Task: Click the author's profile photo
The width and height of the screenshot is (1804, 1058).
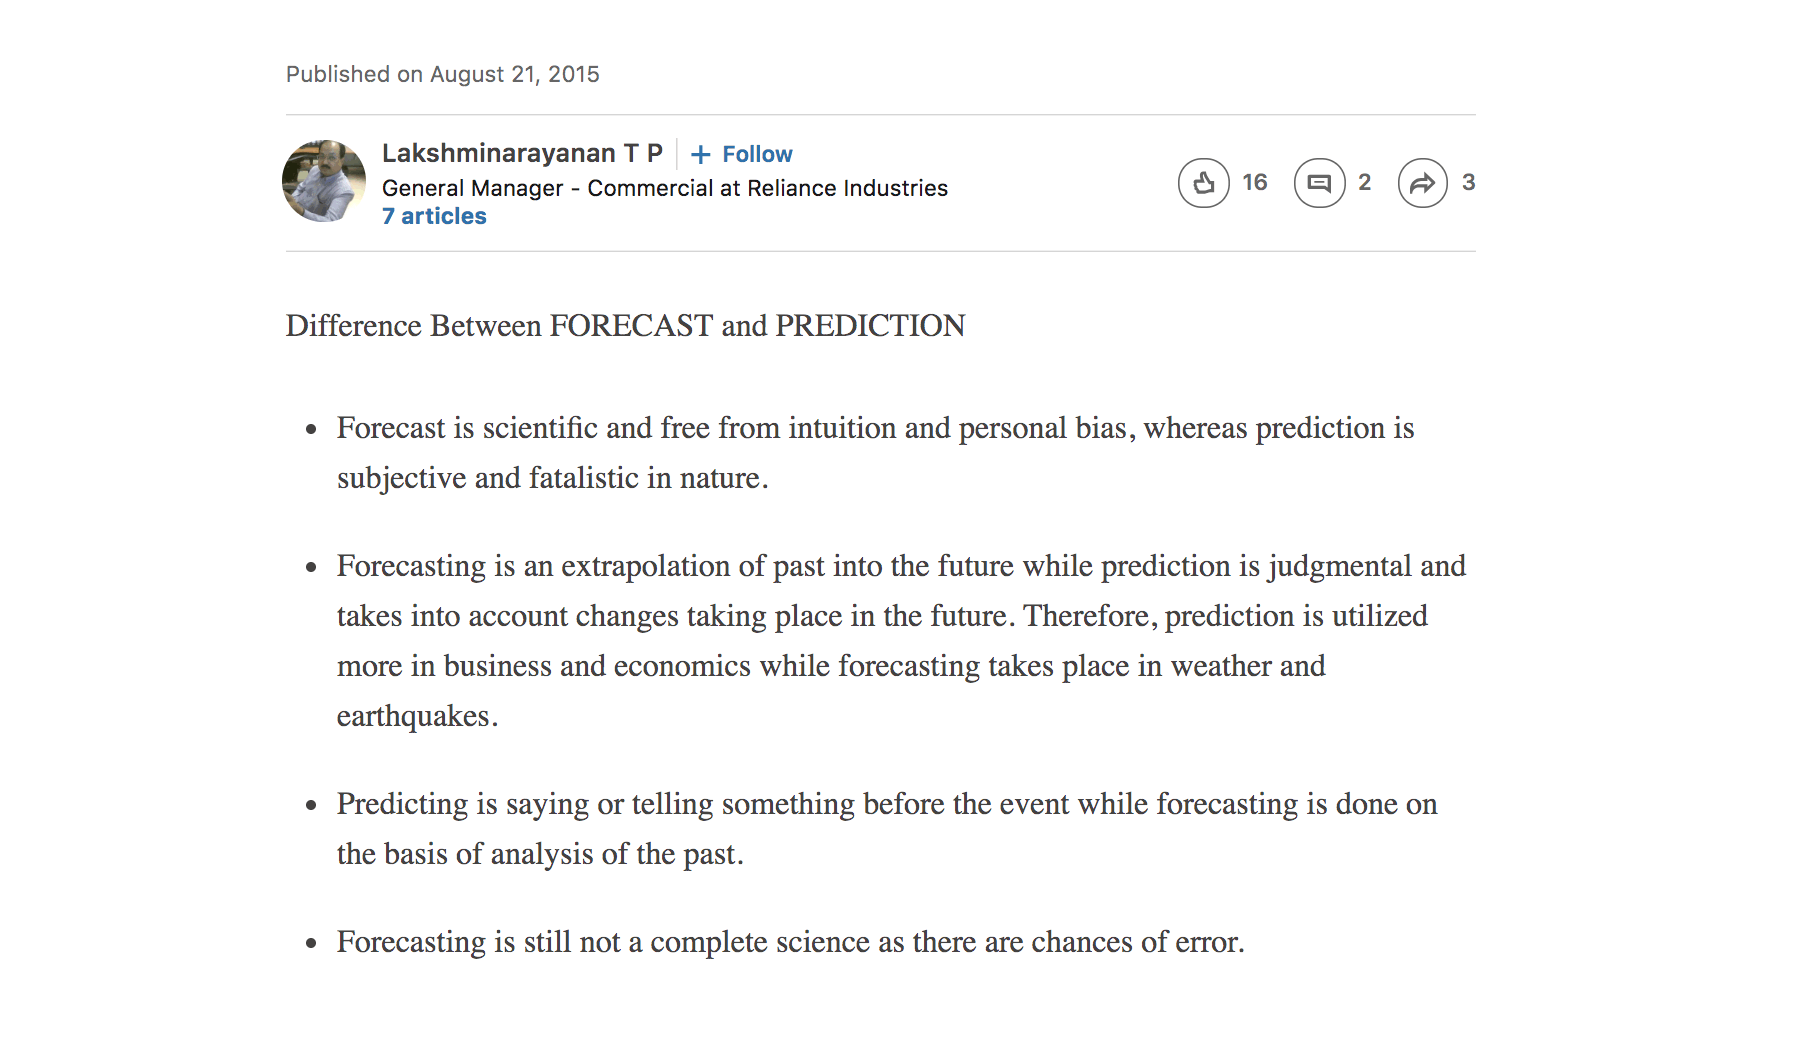Action: [324, 181]
